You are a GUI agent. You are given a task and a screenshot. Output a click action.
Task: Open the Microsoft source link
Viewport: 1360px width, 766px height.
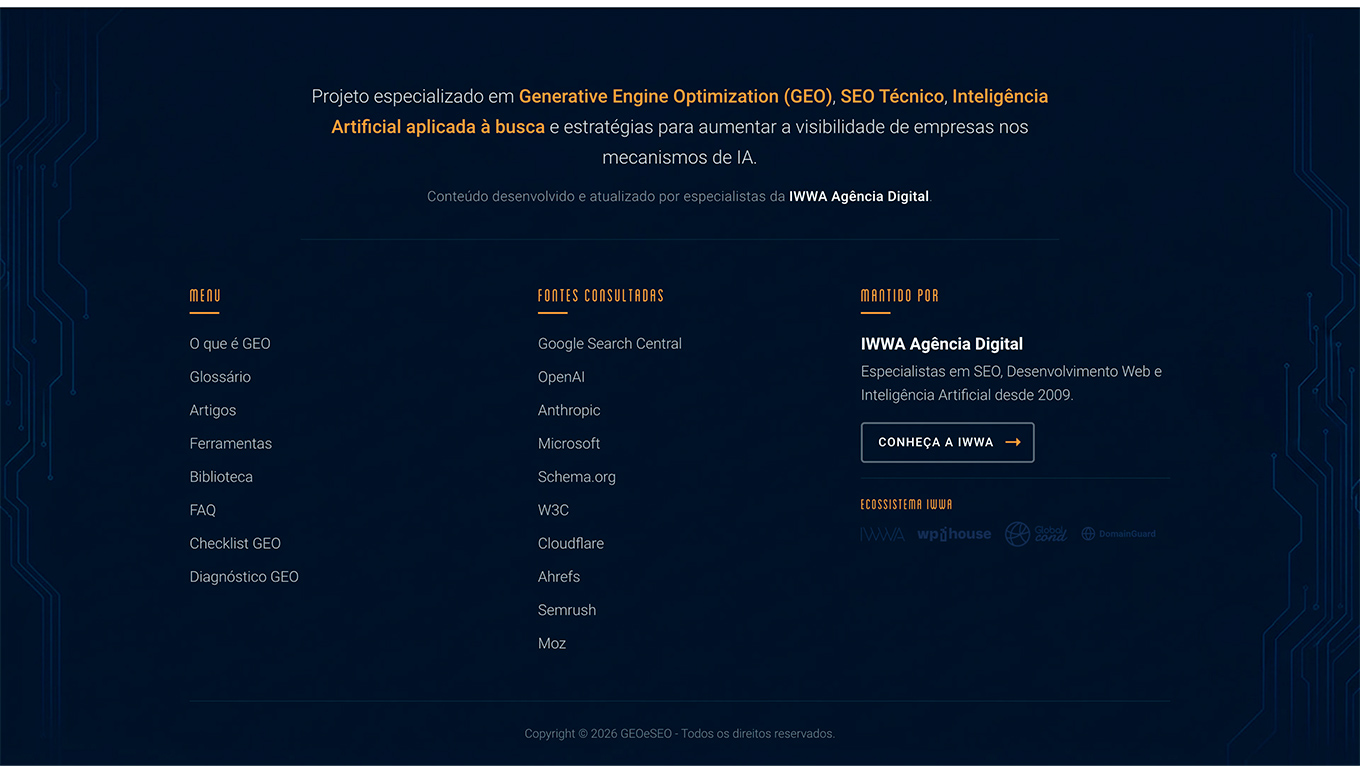(x=569, y=443)
